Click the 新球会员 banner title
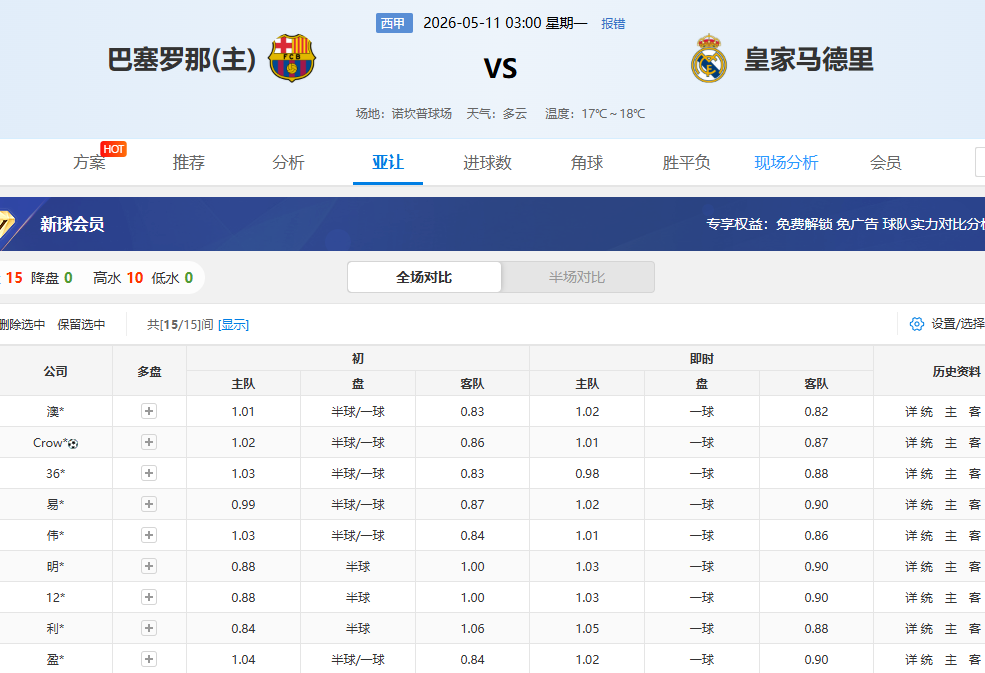 click(x=72, y=224)
